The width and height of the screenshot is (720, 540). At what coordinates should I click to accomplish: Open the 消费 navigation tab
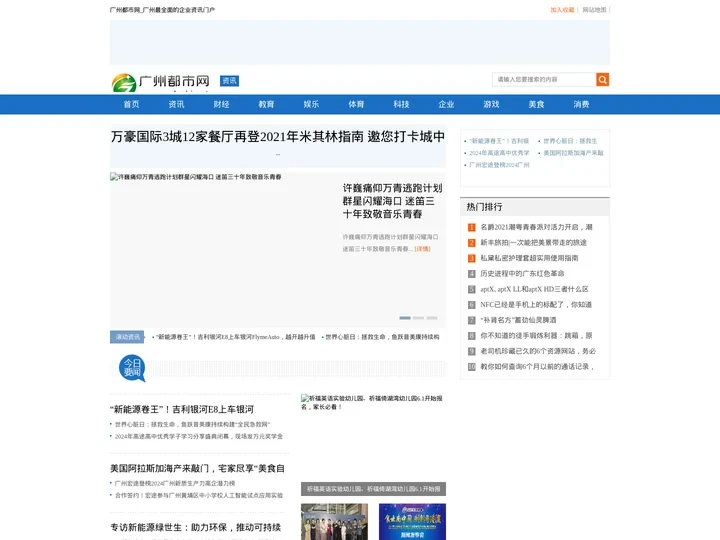[581, 104]
